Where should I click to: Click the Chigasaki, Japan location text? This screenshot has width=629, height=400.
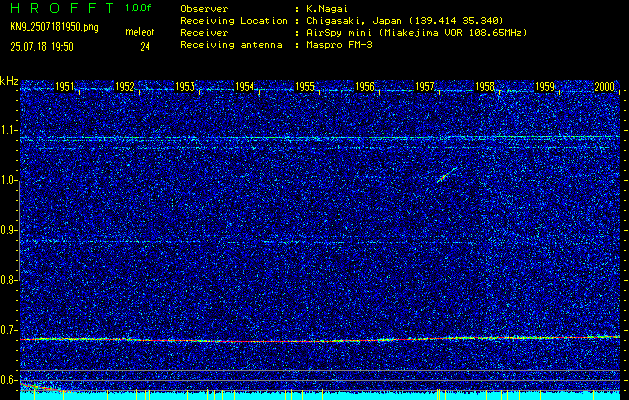[x=404, y=20]
